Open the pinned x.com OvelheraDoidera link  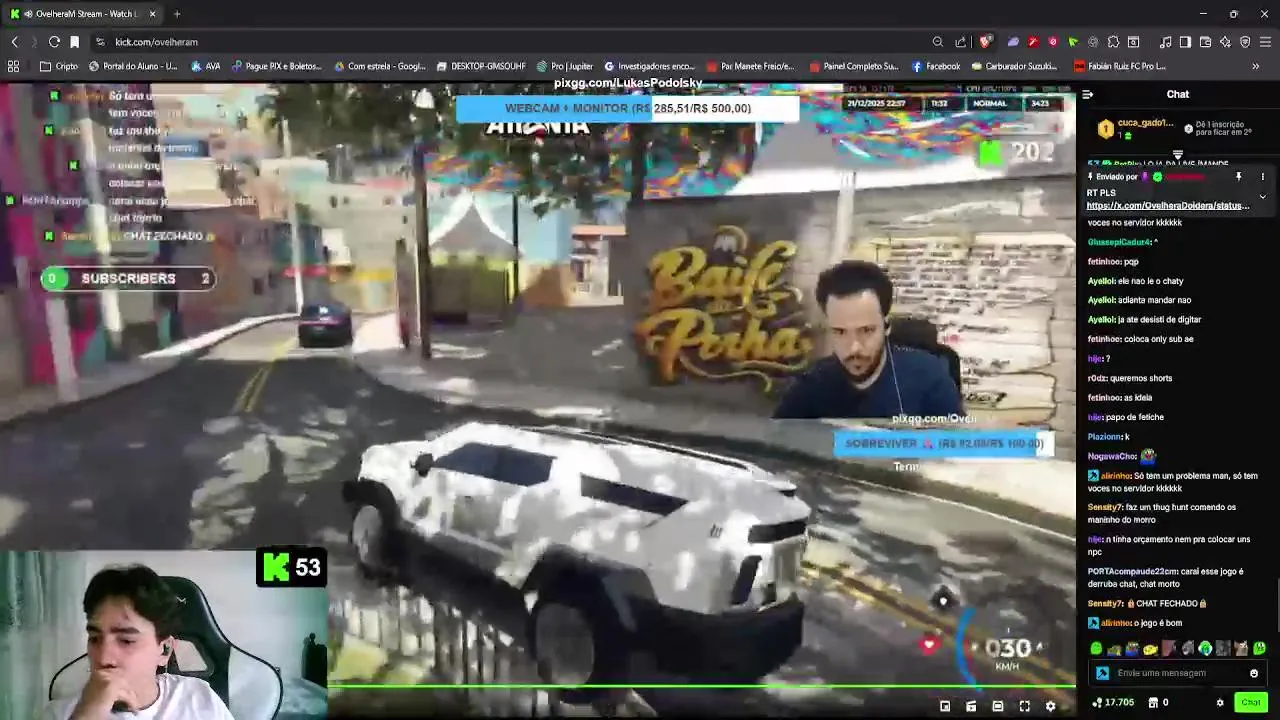coord(1168,206)
